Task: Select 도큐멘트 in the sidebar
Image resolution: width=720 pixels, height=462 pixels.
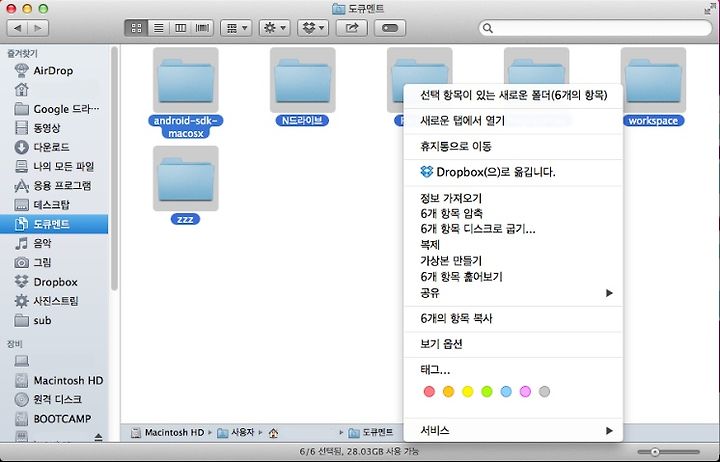Action: tap(54, 224)
